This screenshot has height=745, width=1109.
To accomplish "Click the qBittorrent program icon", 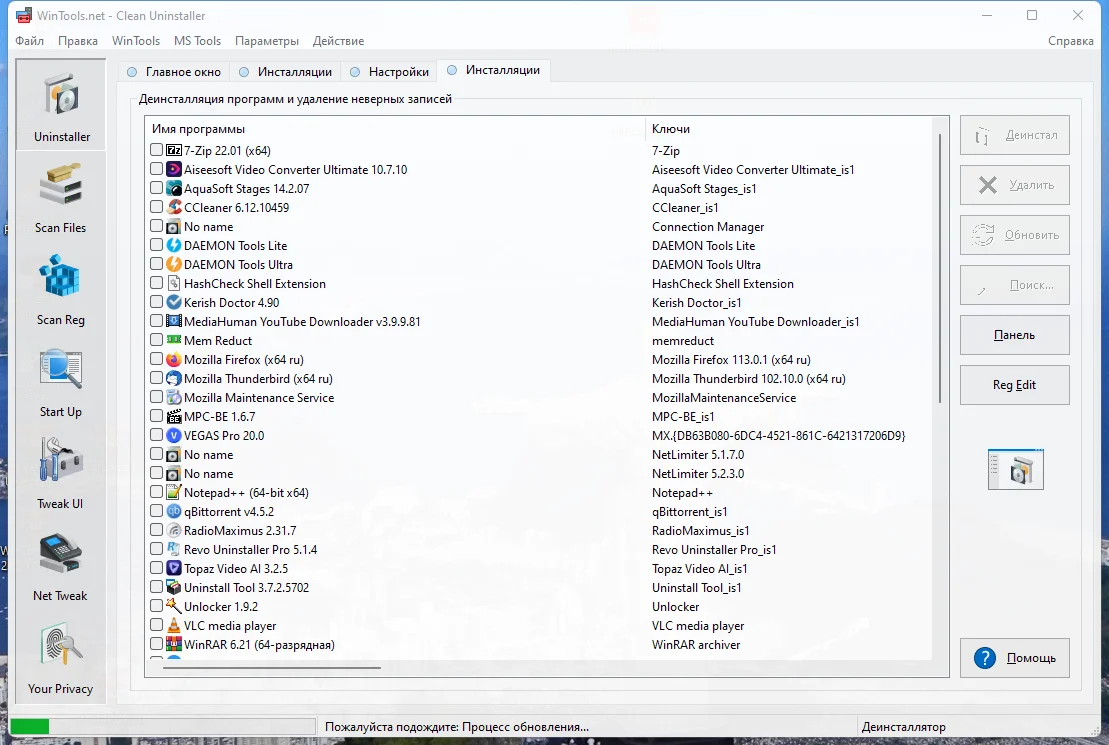I will click(174, 512).
